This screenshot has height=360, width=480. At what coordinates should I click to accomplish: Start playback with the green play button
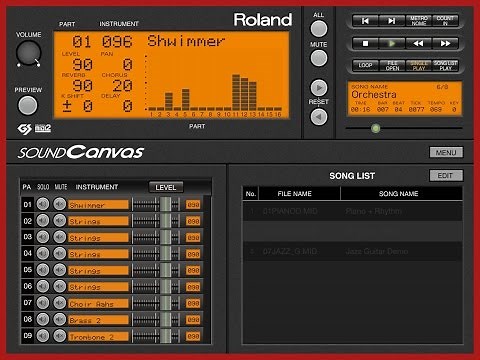coord(392,43)
